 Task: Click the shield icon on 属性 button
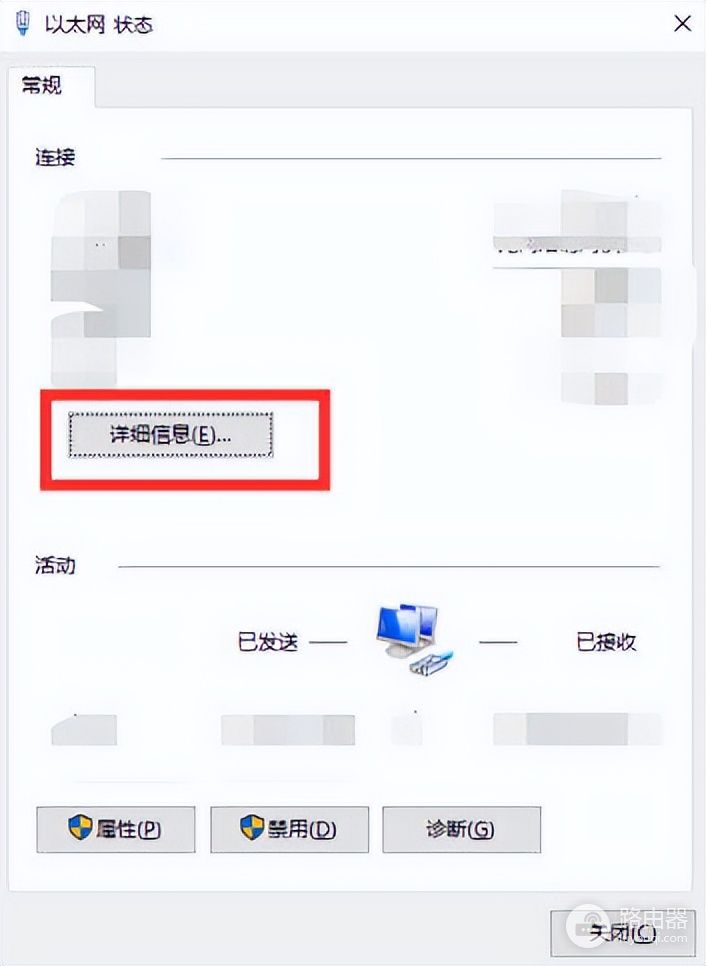pyautogui.click(x=80, y=827)
